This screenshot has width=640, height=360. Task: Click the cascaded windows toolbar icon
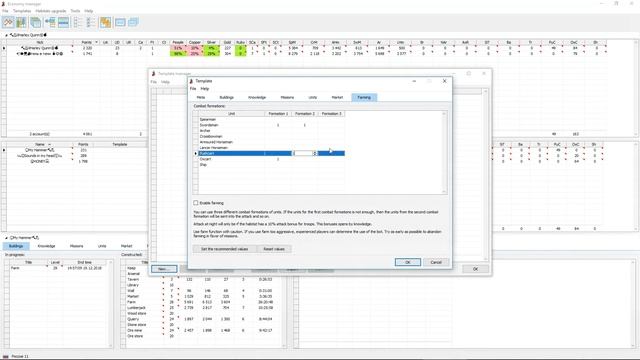pos(133,22)
